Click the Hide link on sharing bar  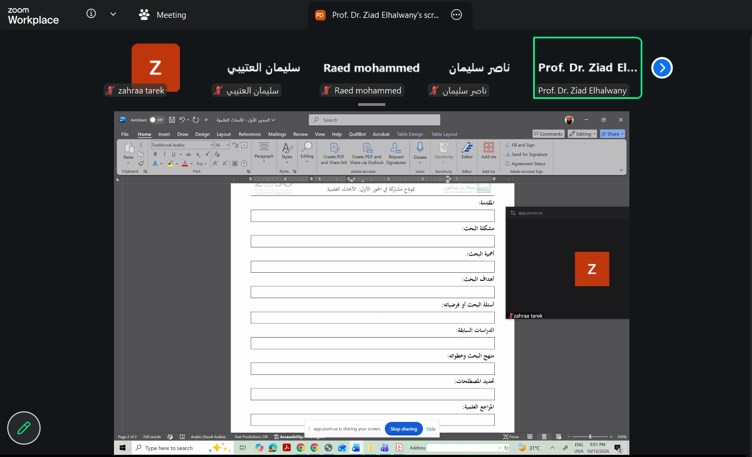coord(431,429)
